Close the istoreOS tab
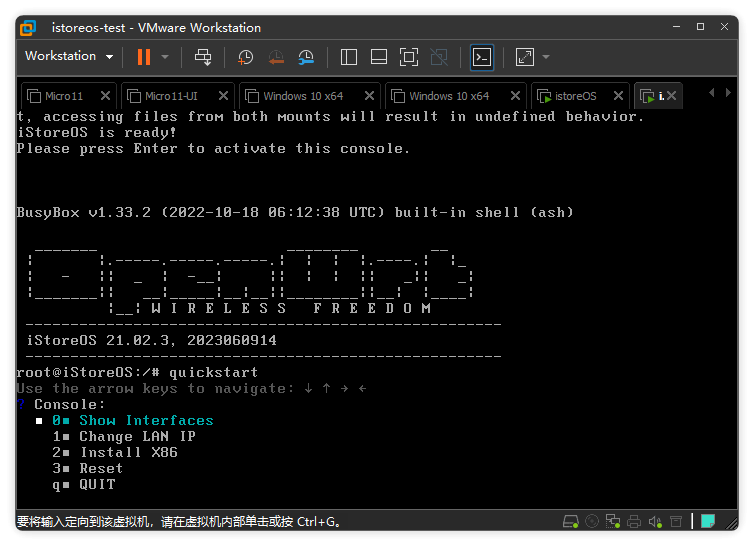The width and height of the screenshot is (754, 546). pyautogui.click(x=618, y=96)
